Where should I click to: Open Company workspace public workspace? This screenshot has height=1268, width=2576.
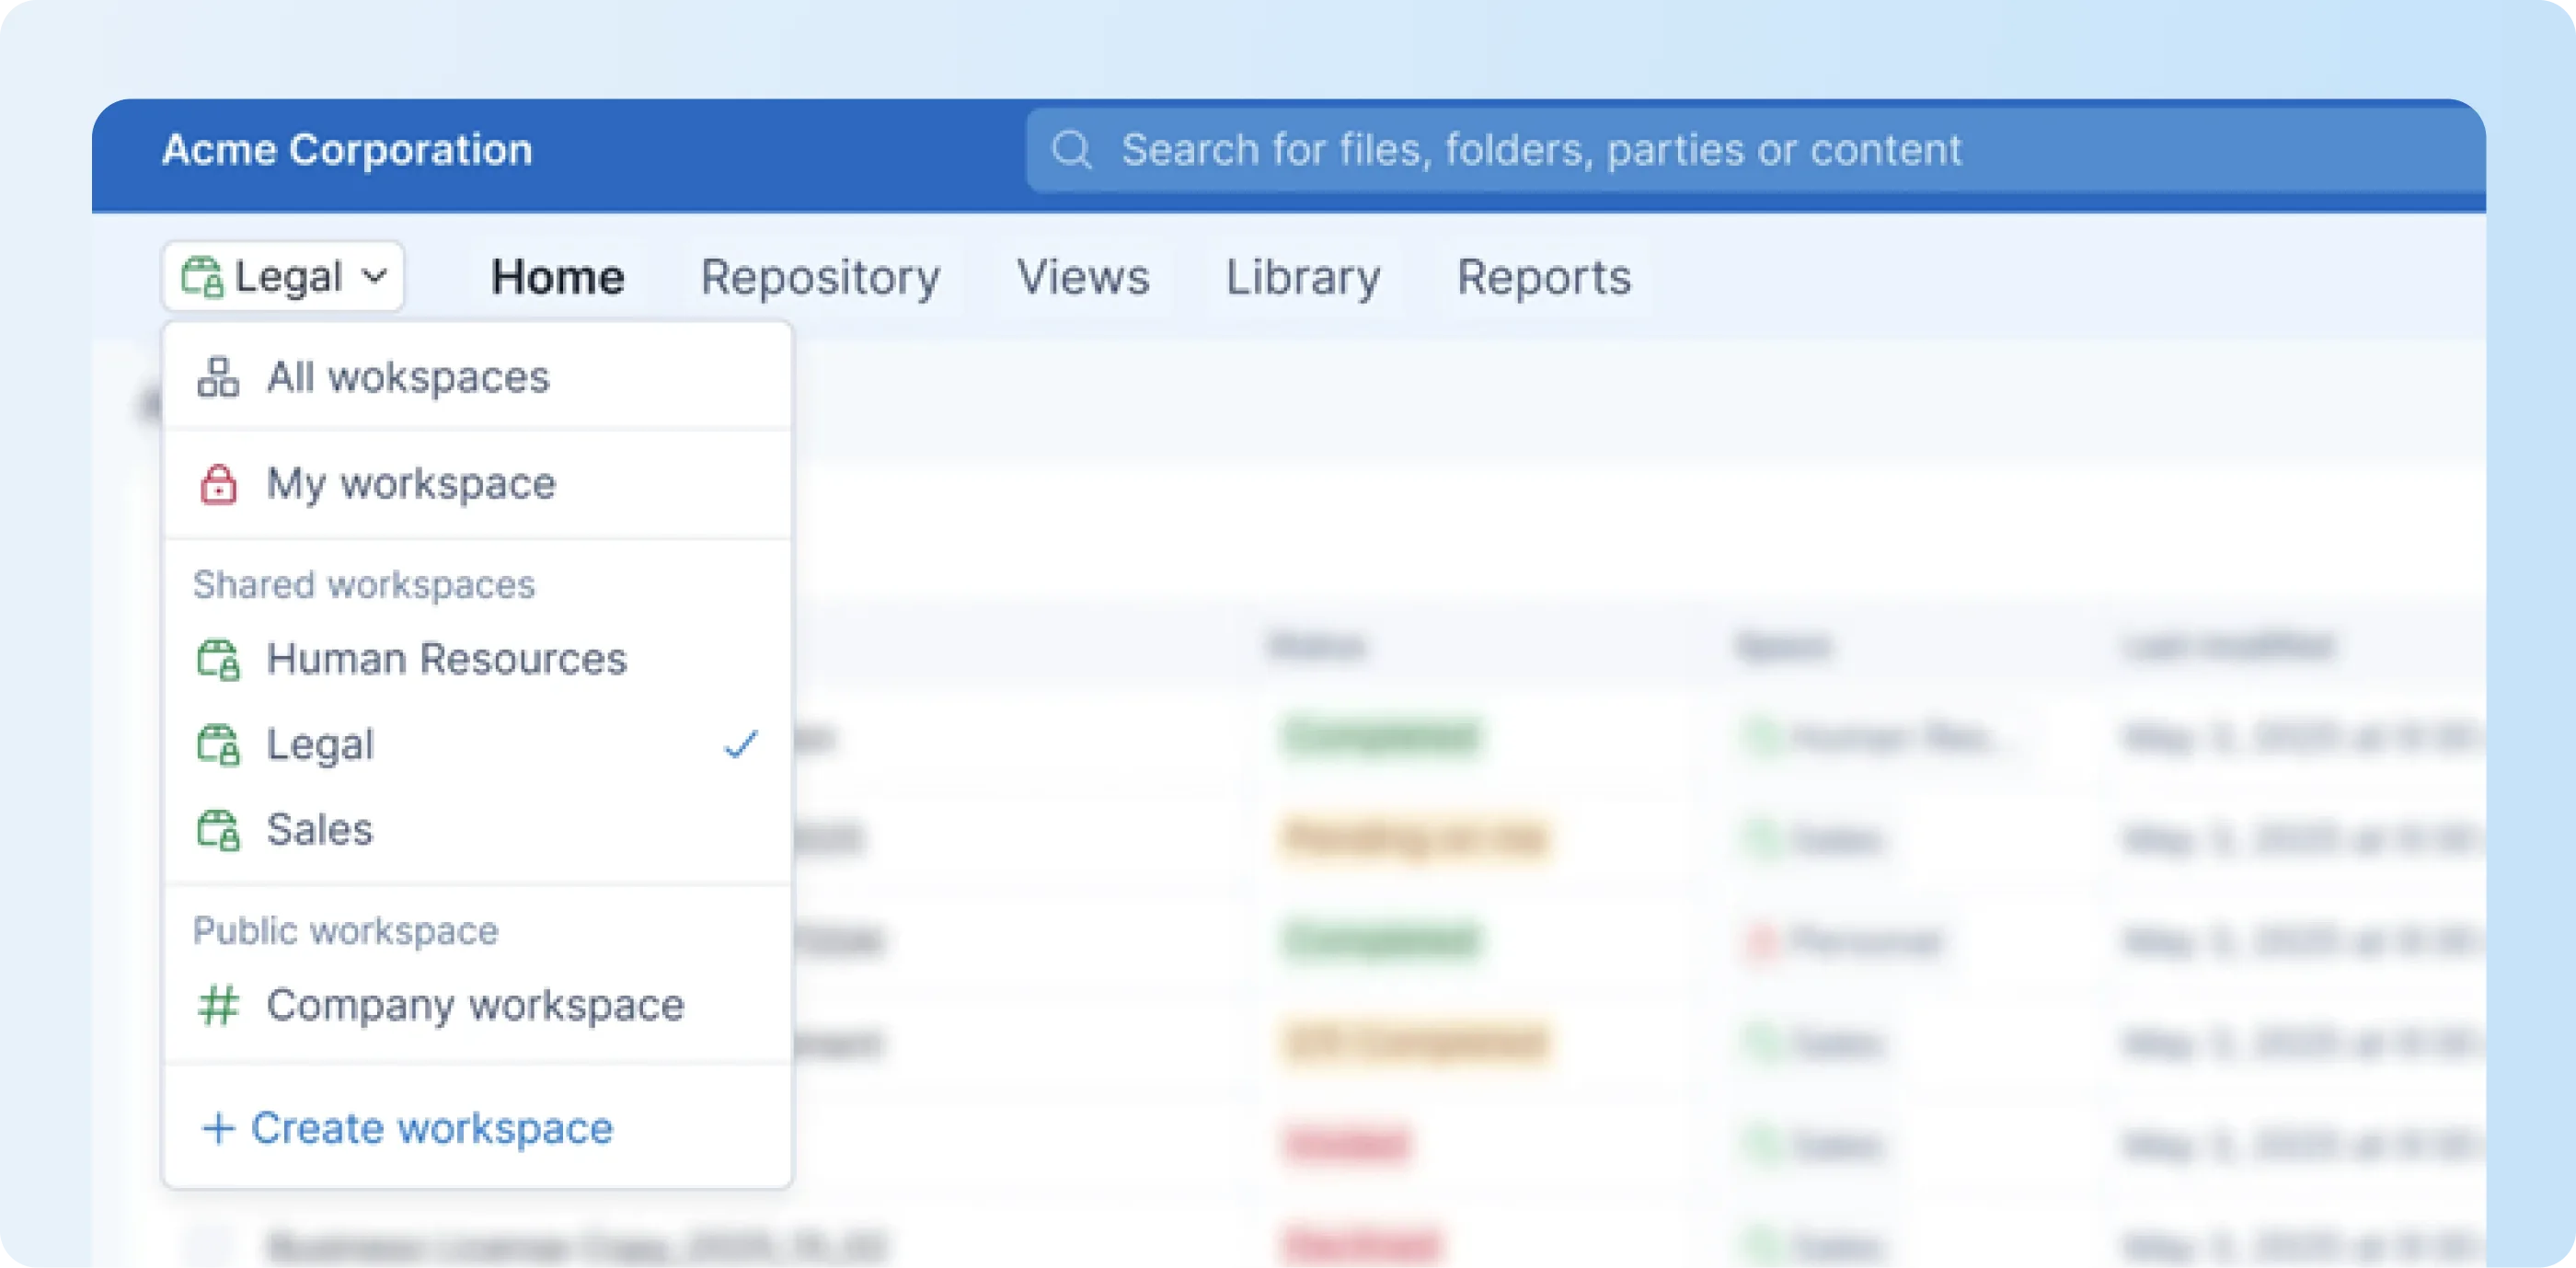click(477, 1005)
